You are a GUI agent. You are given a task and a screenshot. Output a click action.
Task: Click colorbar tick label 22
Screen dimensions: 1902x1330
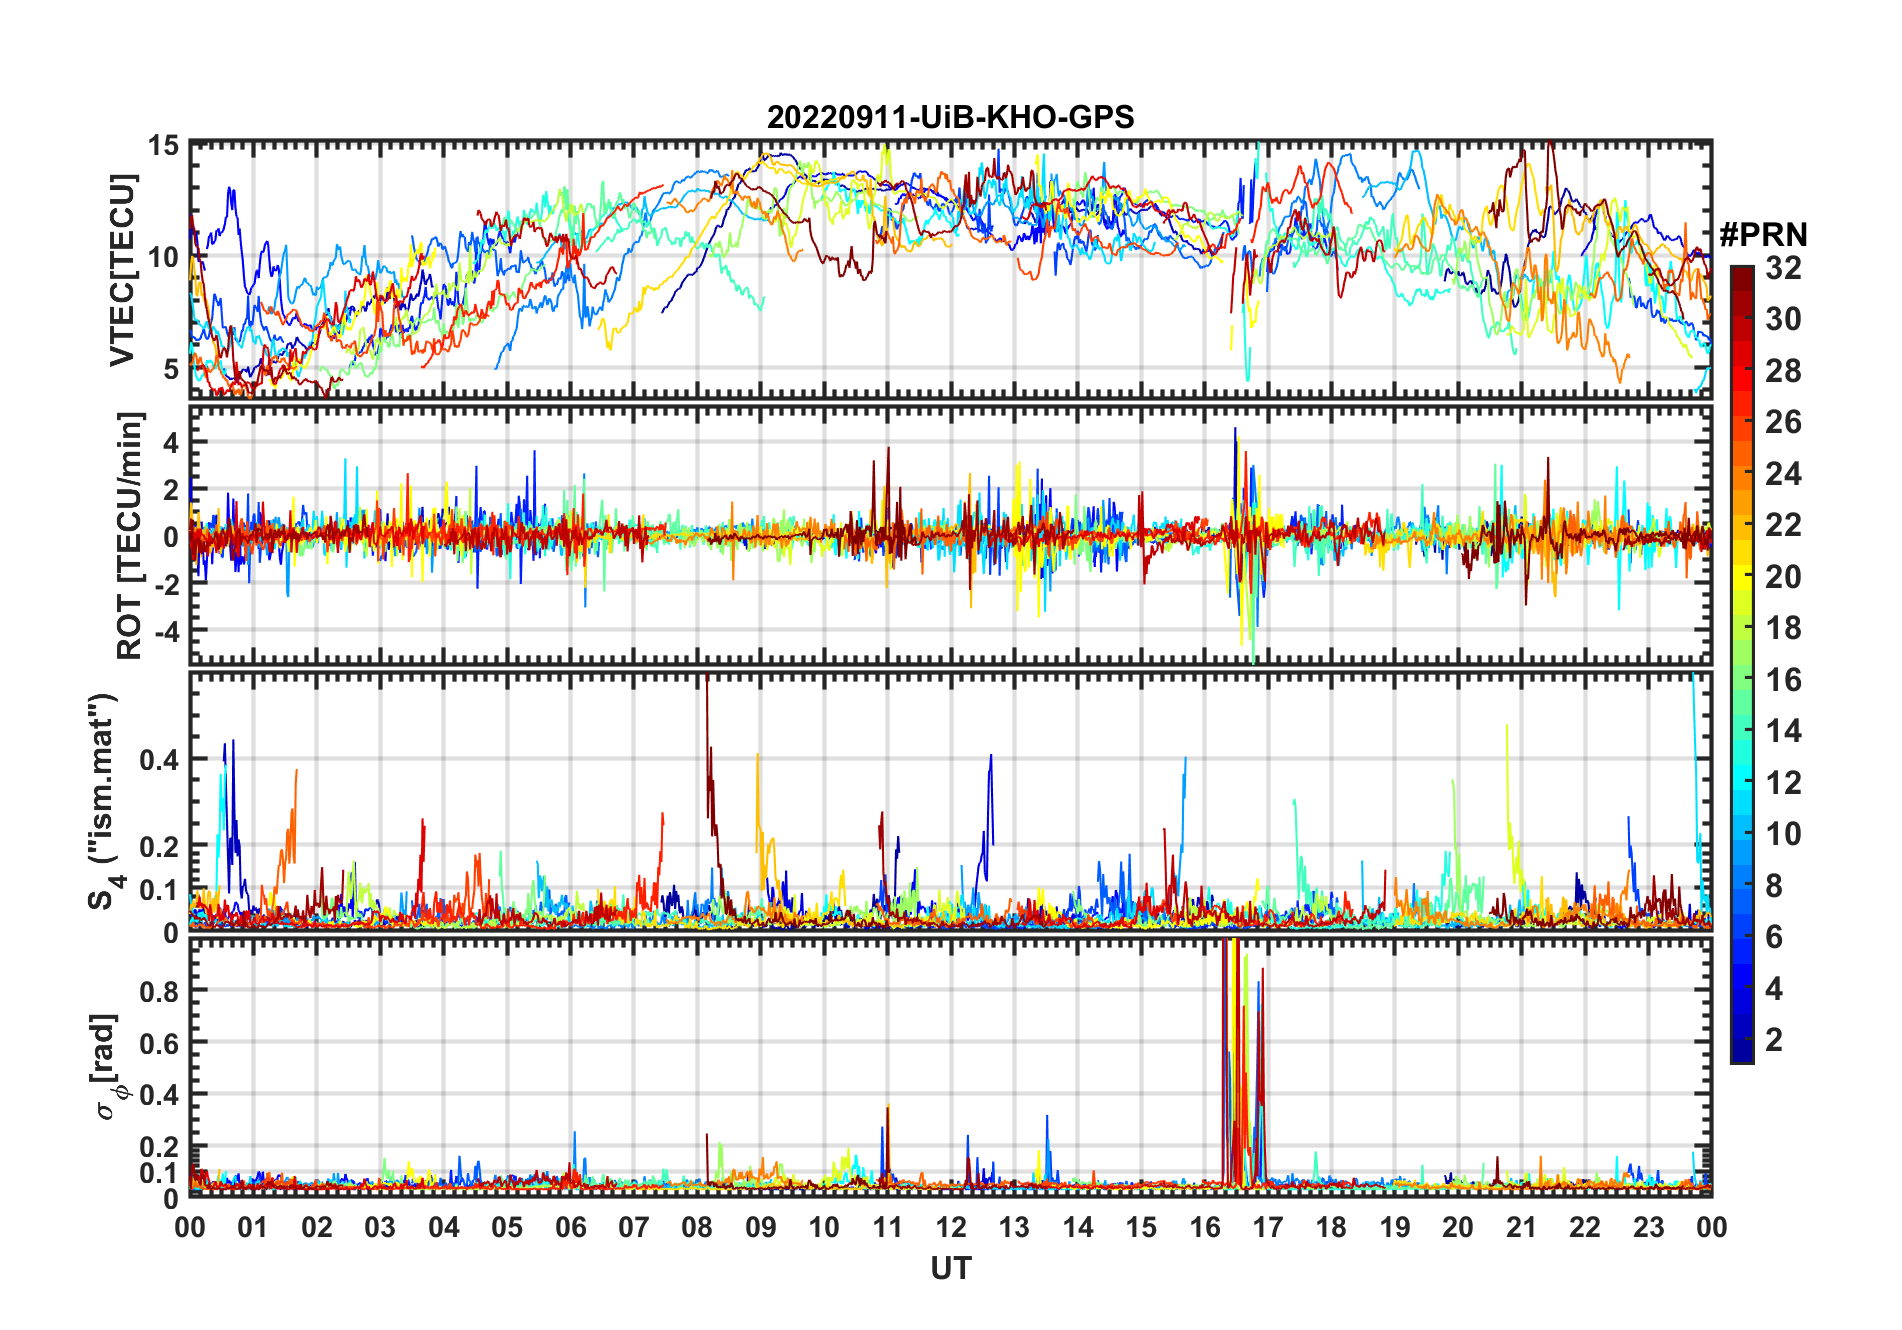click(x=1783, y=525)
